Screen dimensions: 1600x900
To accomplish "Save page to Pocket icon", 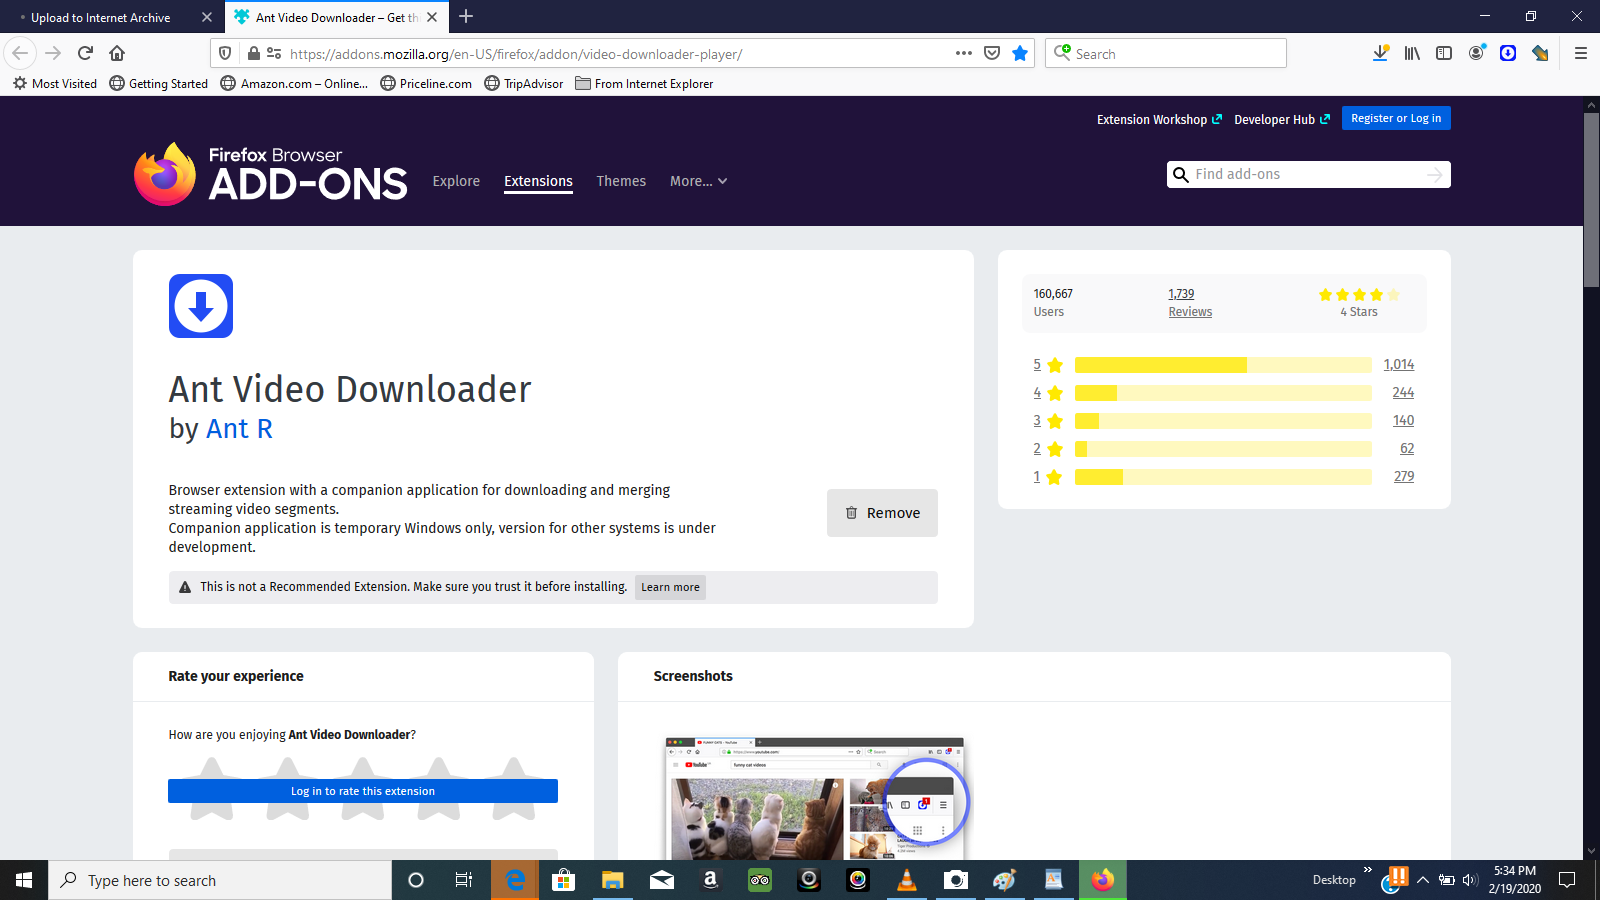I will [x=992, y=53].
